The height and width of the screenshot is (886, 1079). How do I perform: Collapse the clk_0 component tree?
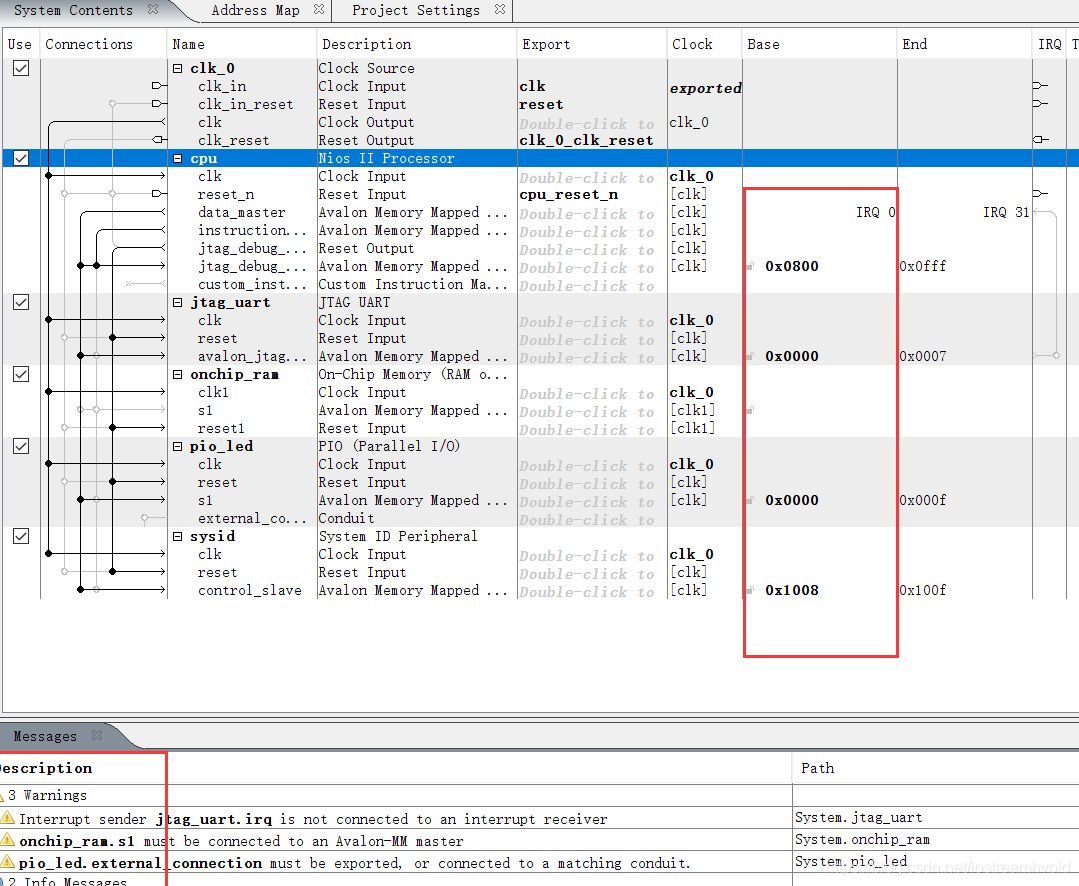point(178,68)
